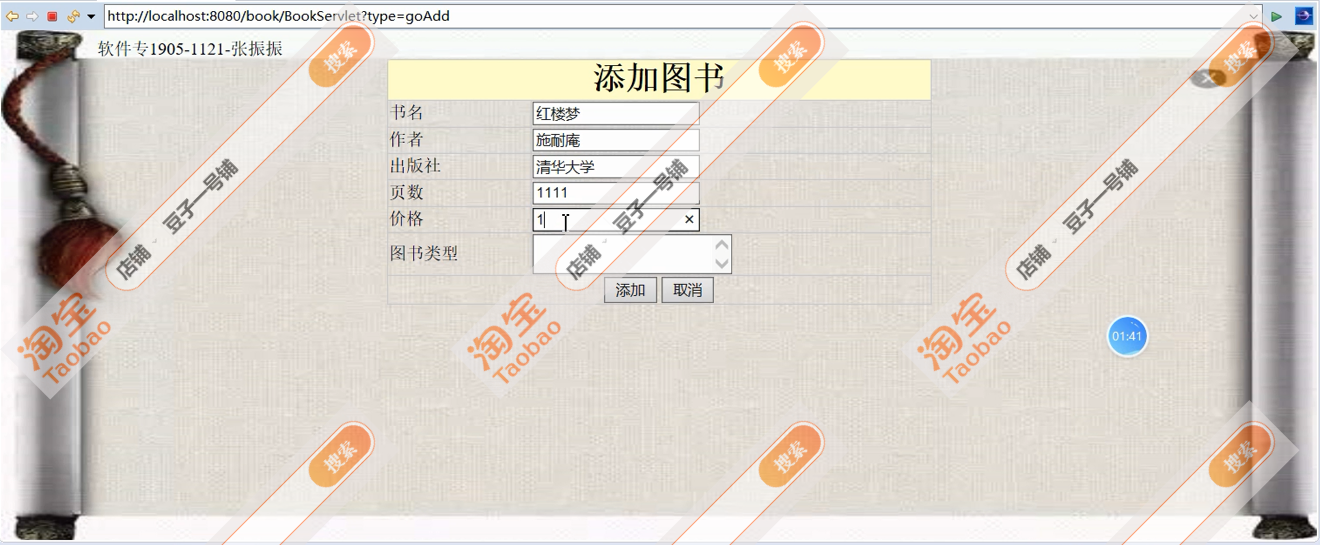Image resolution: width=1320 pixels, height=545 pixels.
Task: Open the 图书类型 selection list
Action: tap(632, 254)
